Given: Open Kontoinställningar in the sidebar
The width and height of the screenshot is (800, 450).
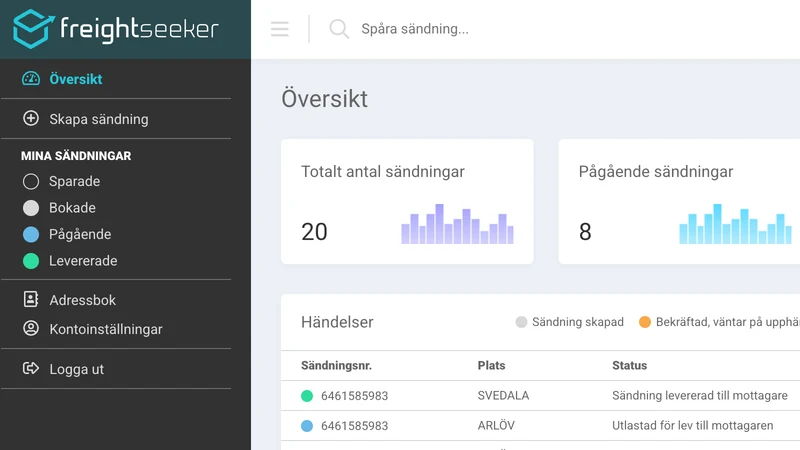Looking at the screenshot, I should pos(106,329).
